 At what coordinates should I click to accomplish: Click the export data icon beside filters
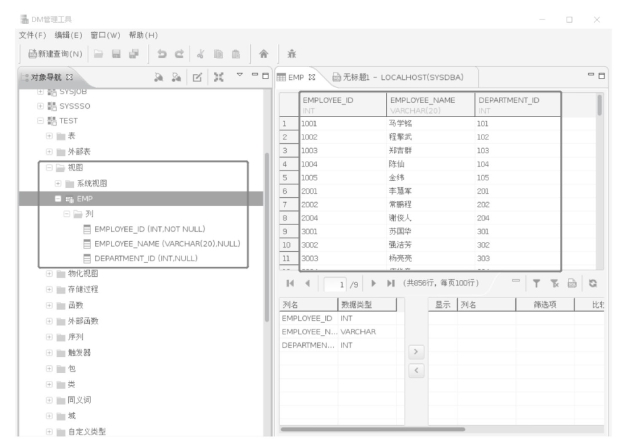tap(572, 283)
